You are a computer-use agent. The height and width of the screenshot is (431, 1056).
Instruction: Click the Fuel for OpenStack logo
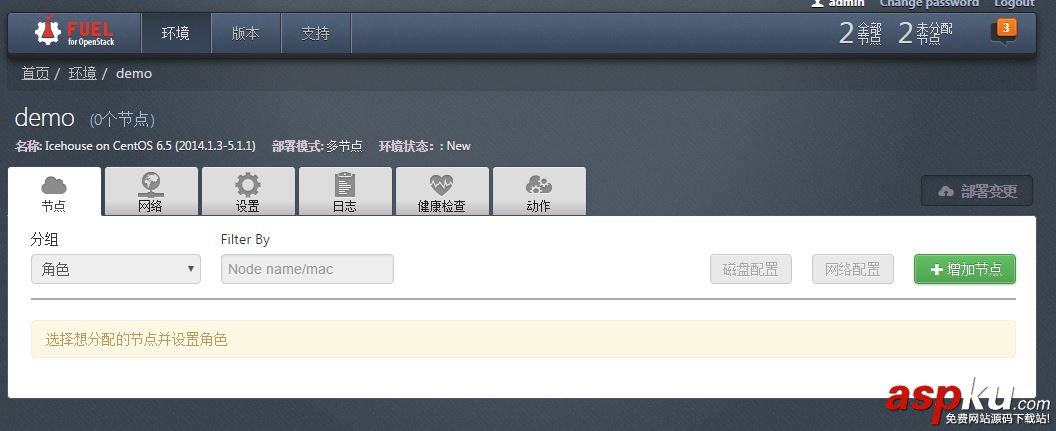[74, 32]
